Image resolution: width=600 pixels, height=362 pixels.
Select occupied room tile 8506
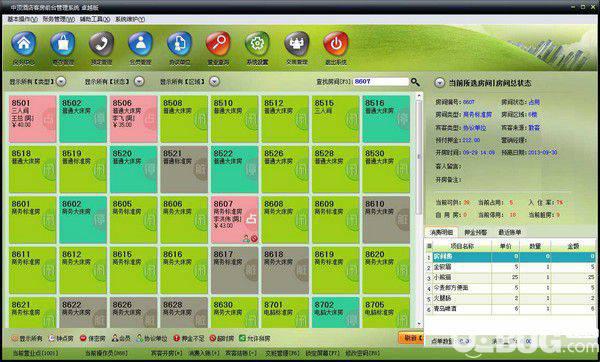[x=134, y=119]
